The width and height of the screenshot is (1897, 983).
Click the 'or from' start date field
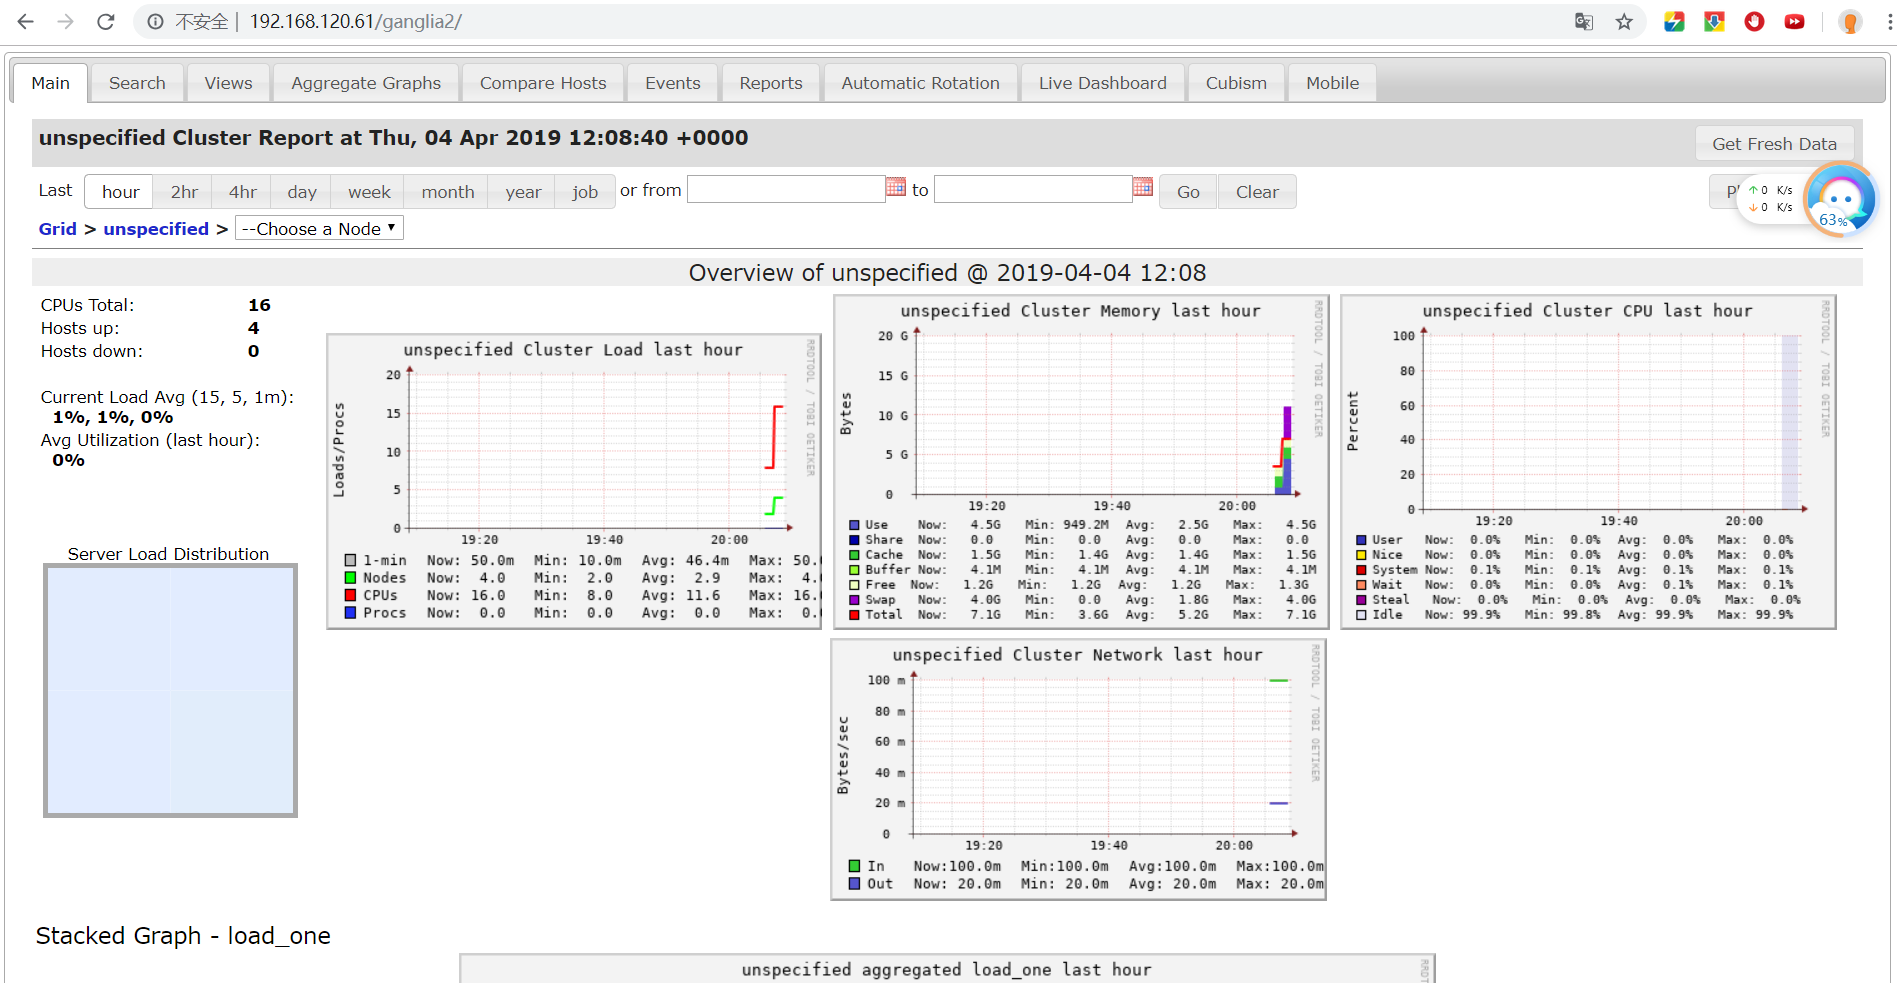[x=786, y=189]
